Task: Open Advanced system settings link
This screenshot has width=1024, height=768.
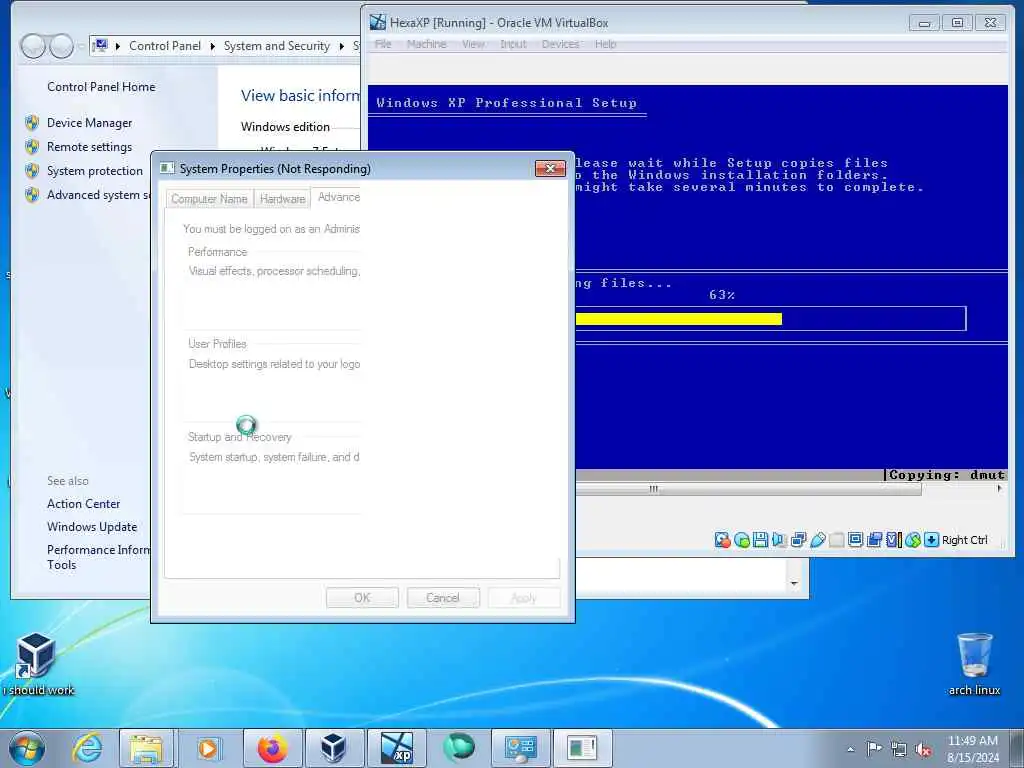Action: 99,195
